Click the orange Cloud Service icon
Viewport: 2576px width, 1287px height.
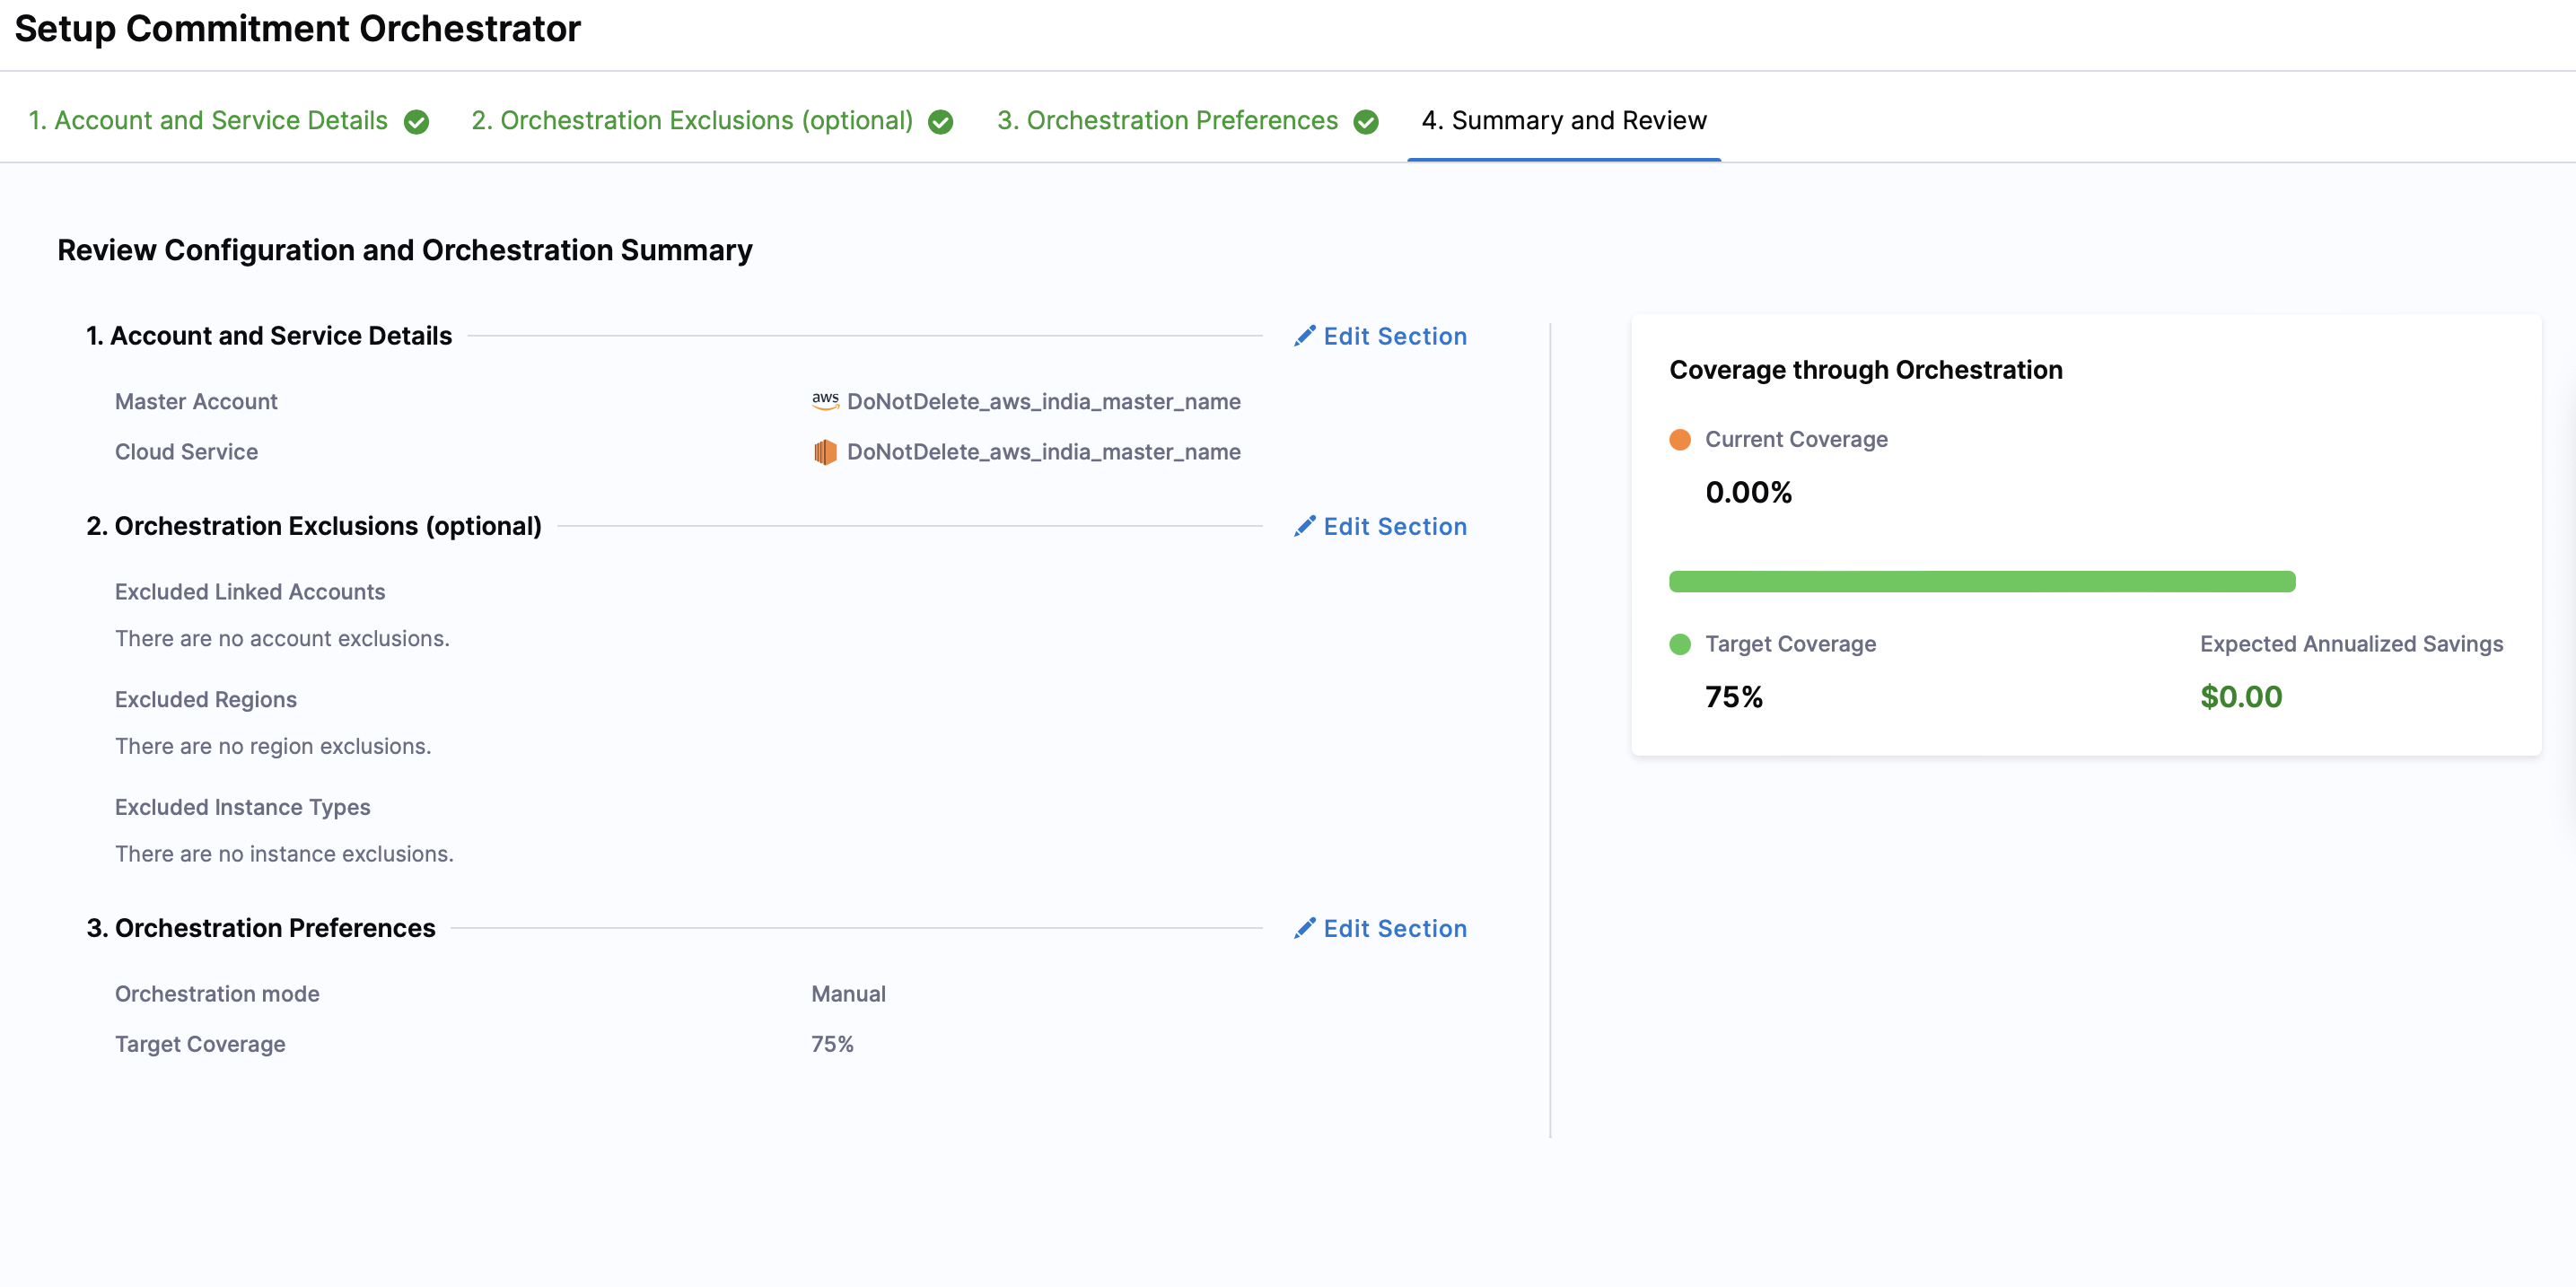tap(825, 452)
